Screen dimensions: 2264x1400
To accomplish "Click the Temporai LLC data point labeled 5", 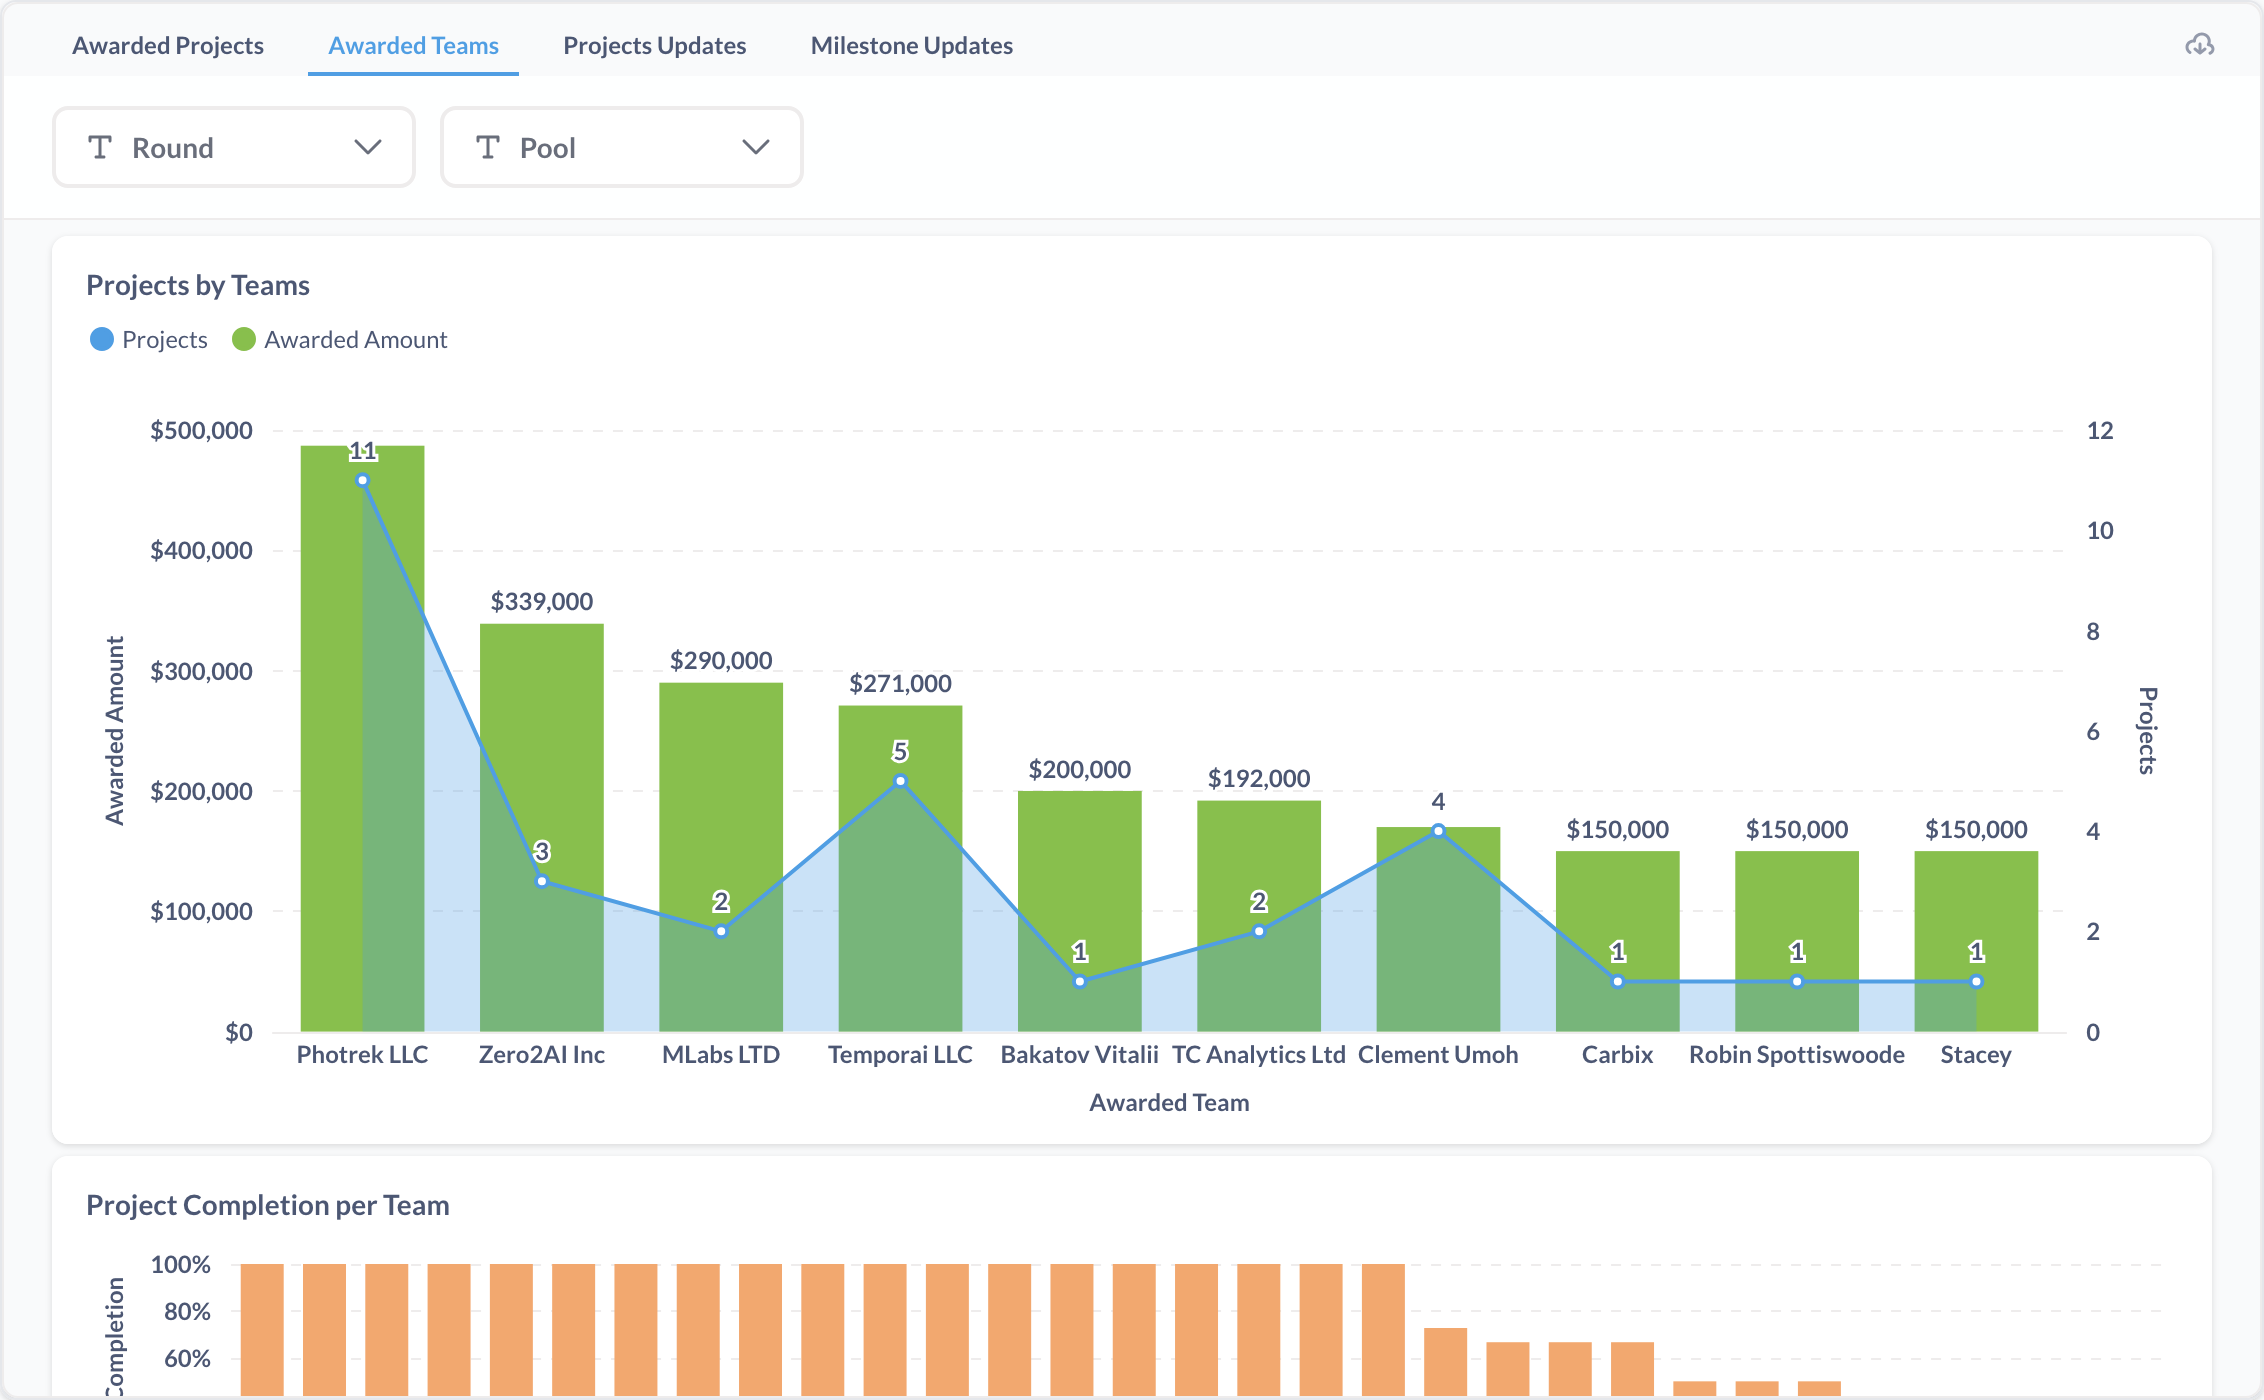I will coord(900,781).
